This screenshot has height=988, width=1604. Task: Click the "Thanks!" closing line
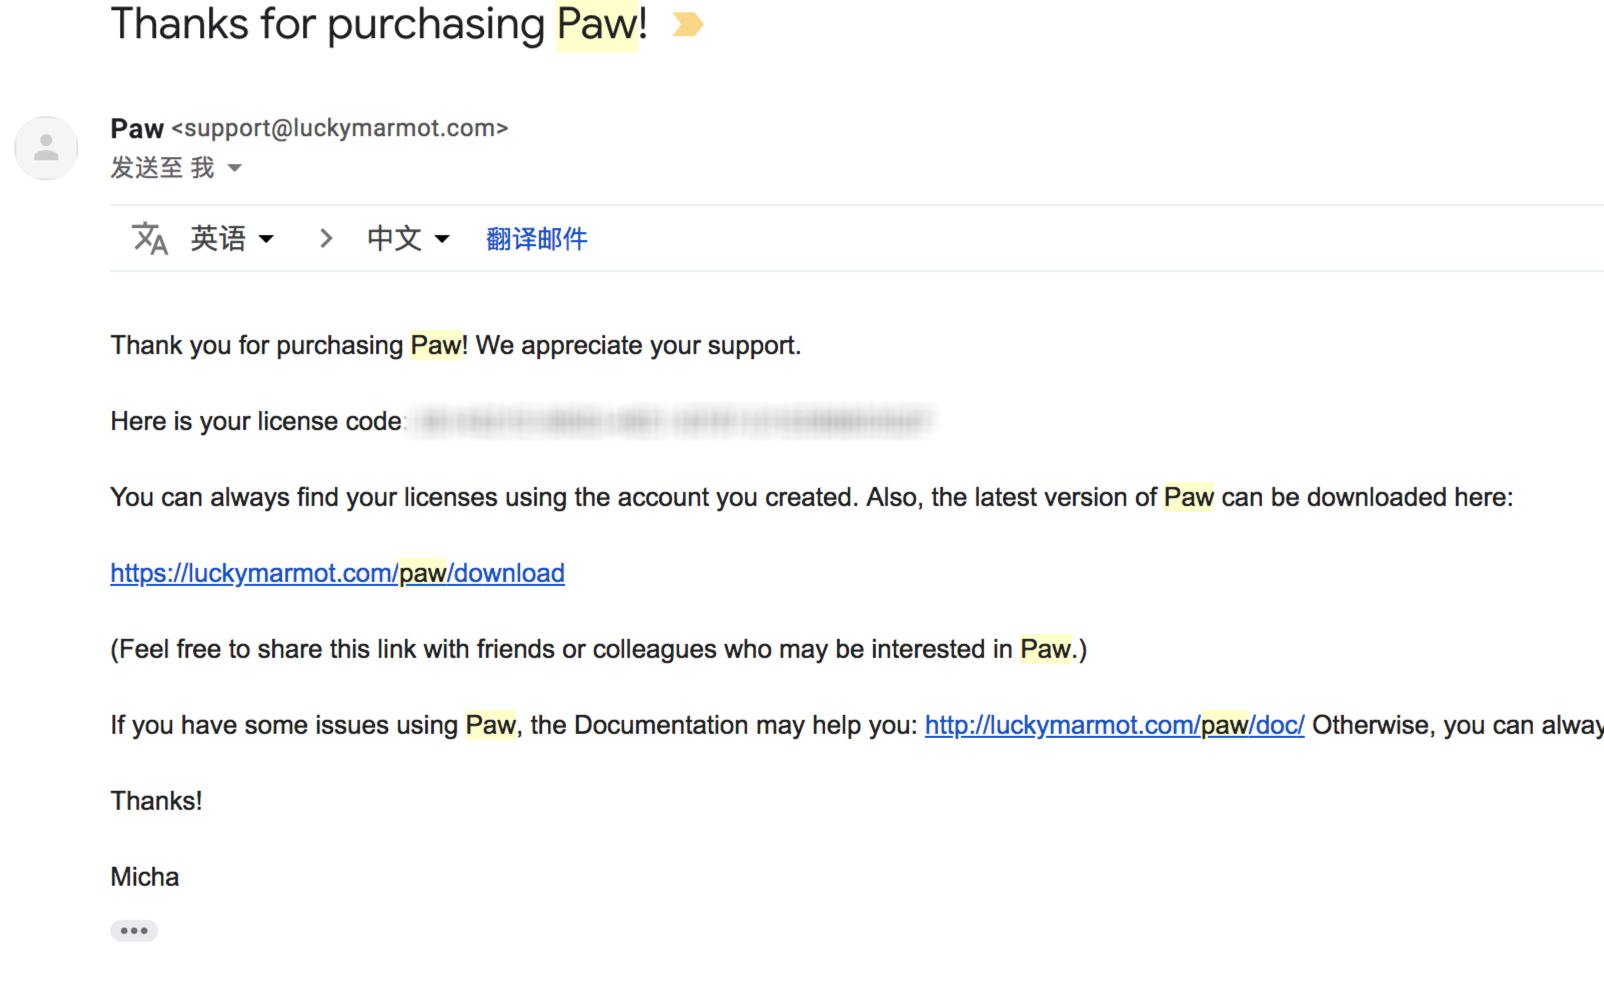click(x=156, y=801)
